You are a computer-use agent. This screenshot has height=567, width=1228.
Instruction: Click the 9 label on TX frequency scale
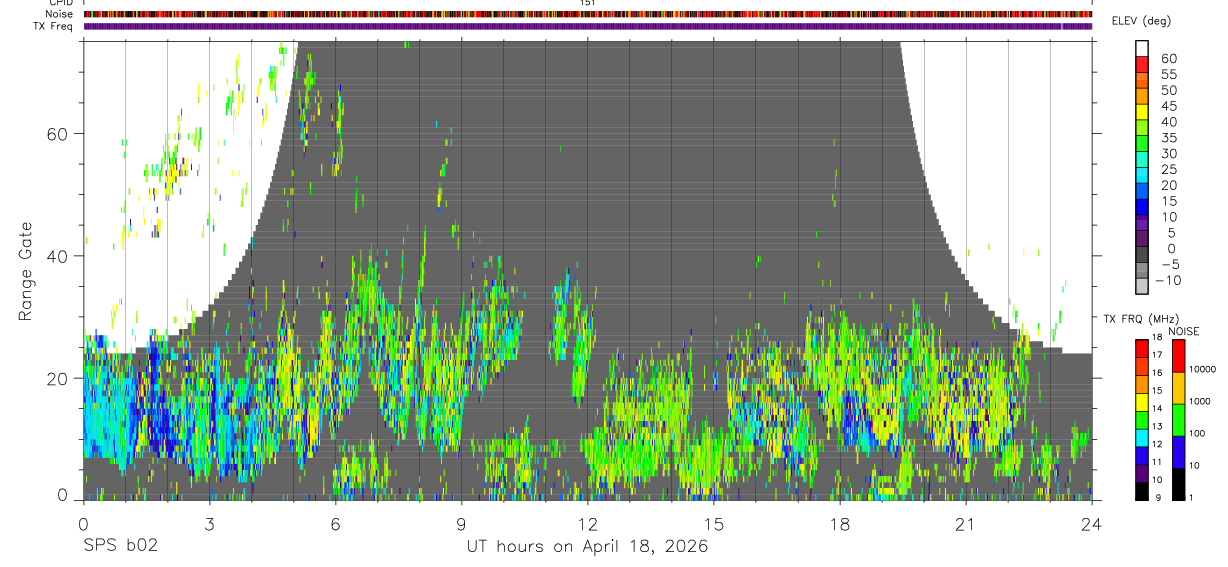point(1160,498)
